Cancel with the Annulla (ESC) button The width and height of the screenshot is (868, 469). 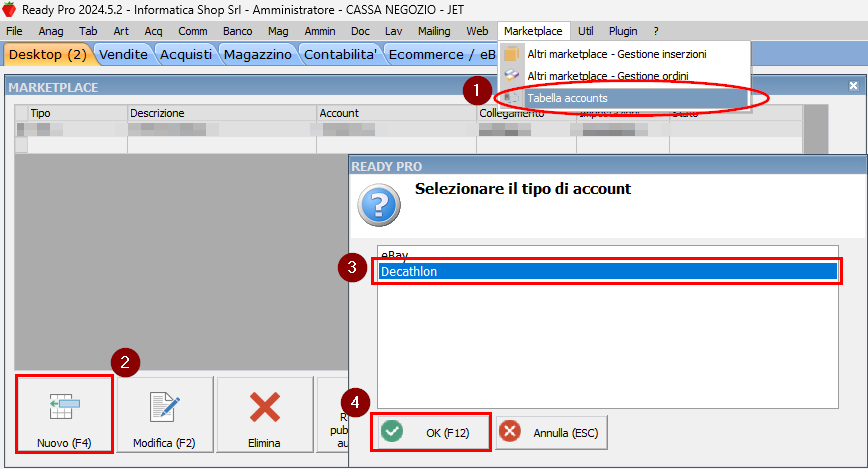tap(551, 432)
